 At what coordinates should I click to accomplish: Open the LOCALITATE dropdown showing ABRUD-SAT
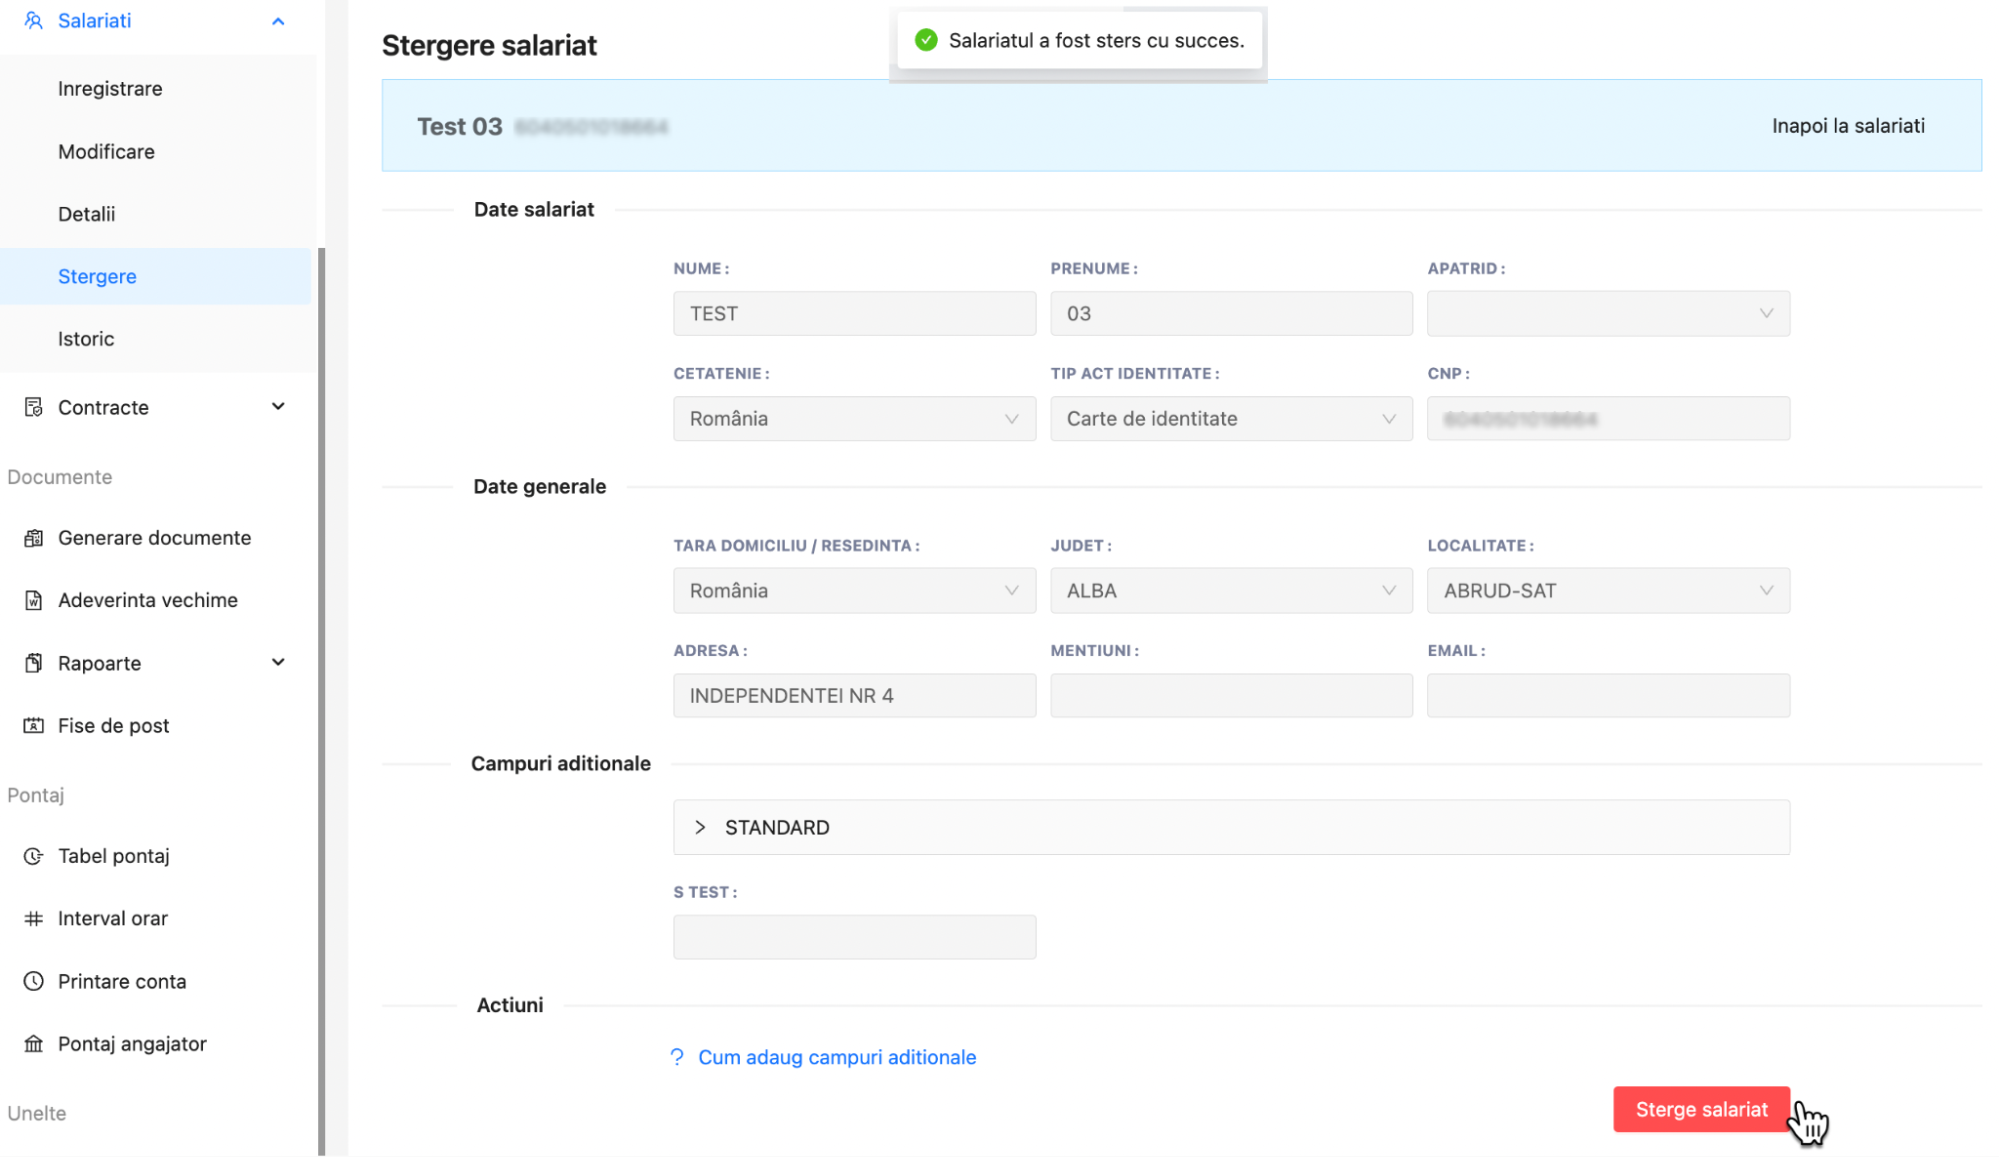click(1608, 591)
